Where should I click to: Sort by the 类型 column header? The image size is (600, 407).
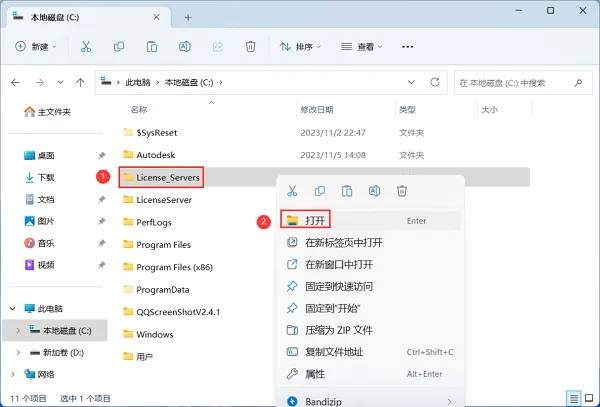tap(407, 110)
